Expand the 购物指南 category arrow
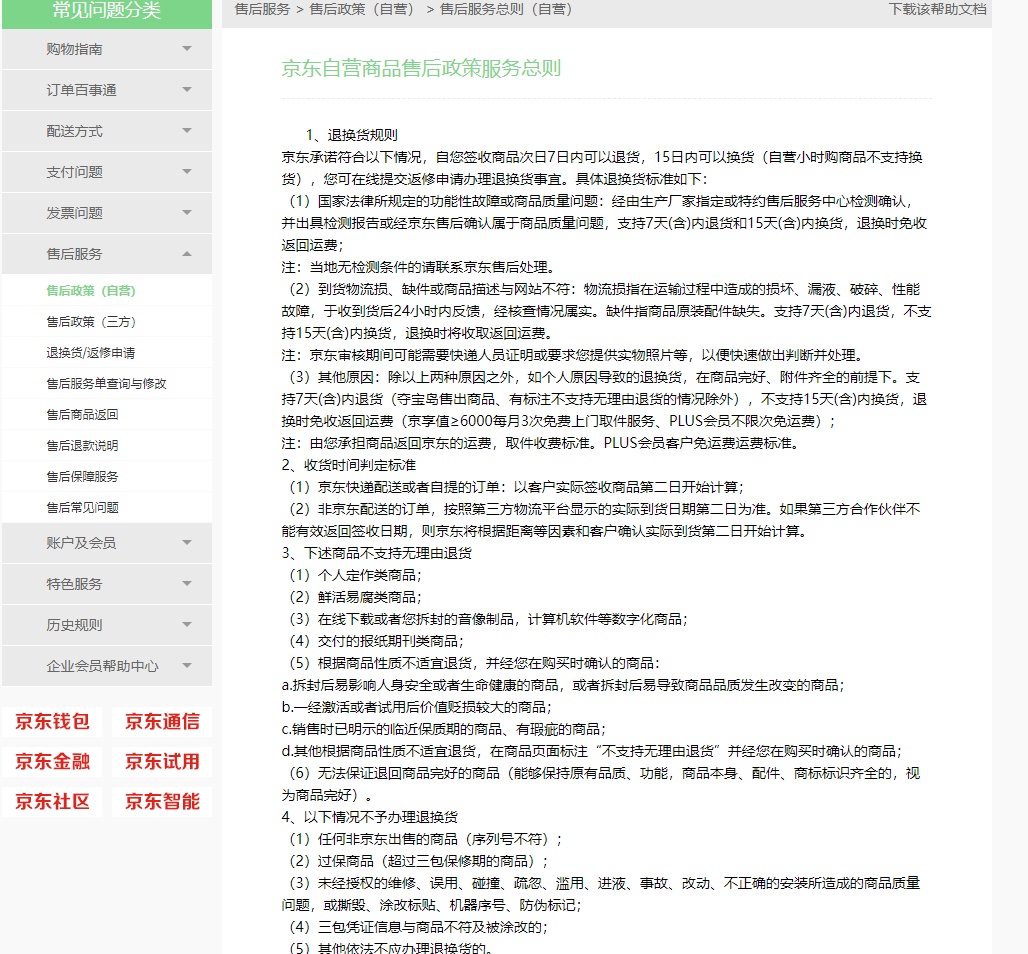The width and height of the screenshot is (1028, 954). [187, 49]
